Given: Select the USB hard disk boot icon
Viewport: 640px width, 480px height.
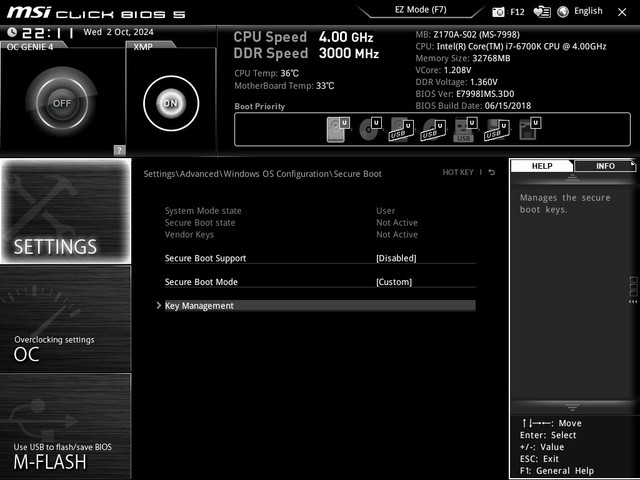Looking at the screenshot, I should point(401,130).
